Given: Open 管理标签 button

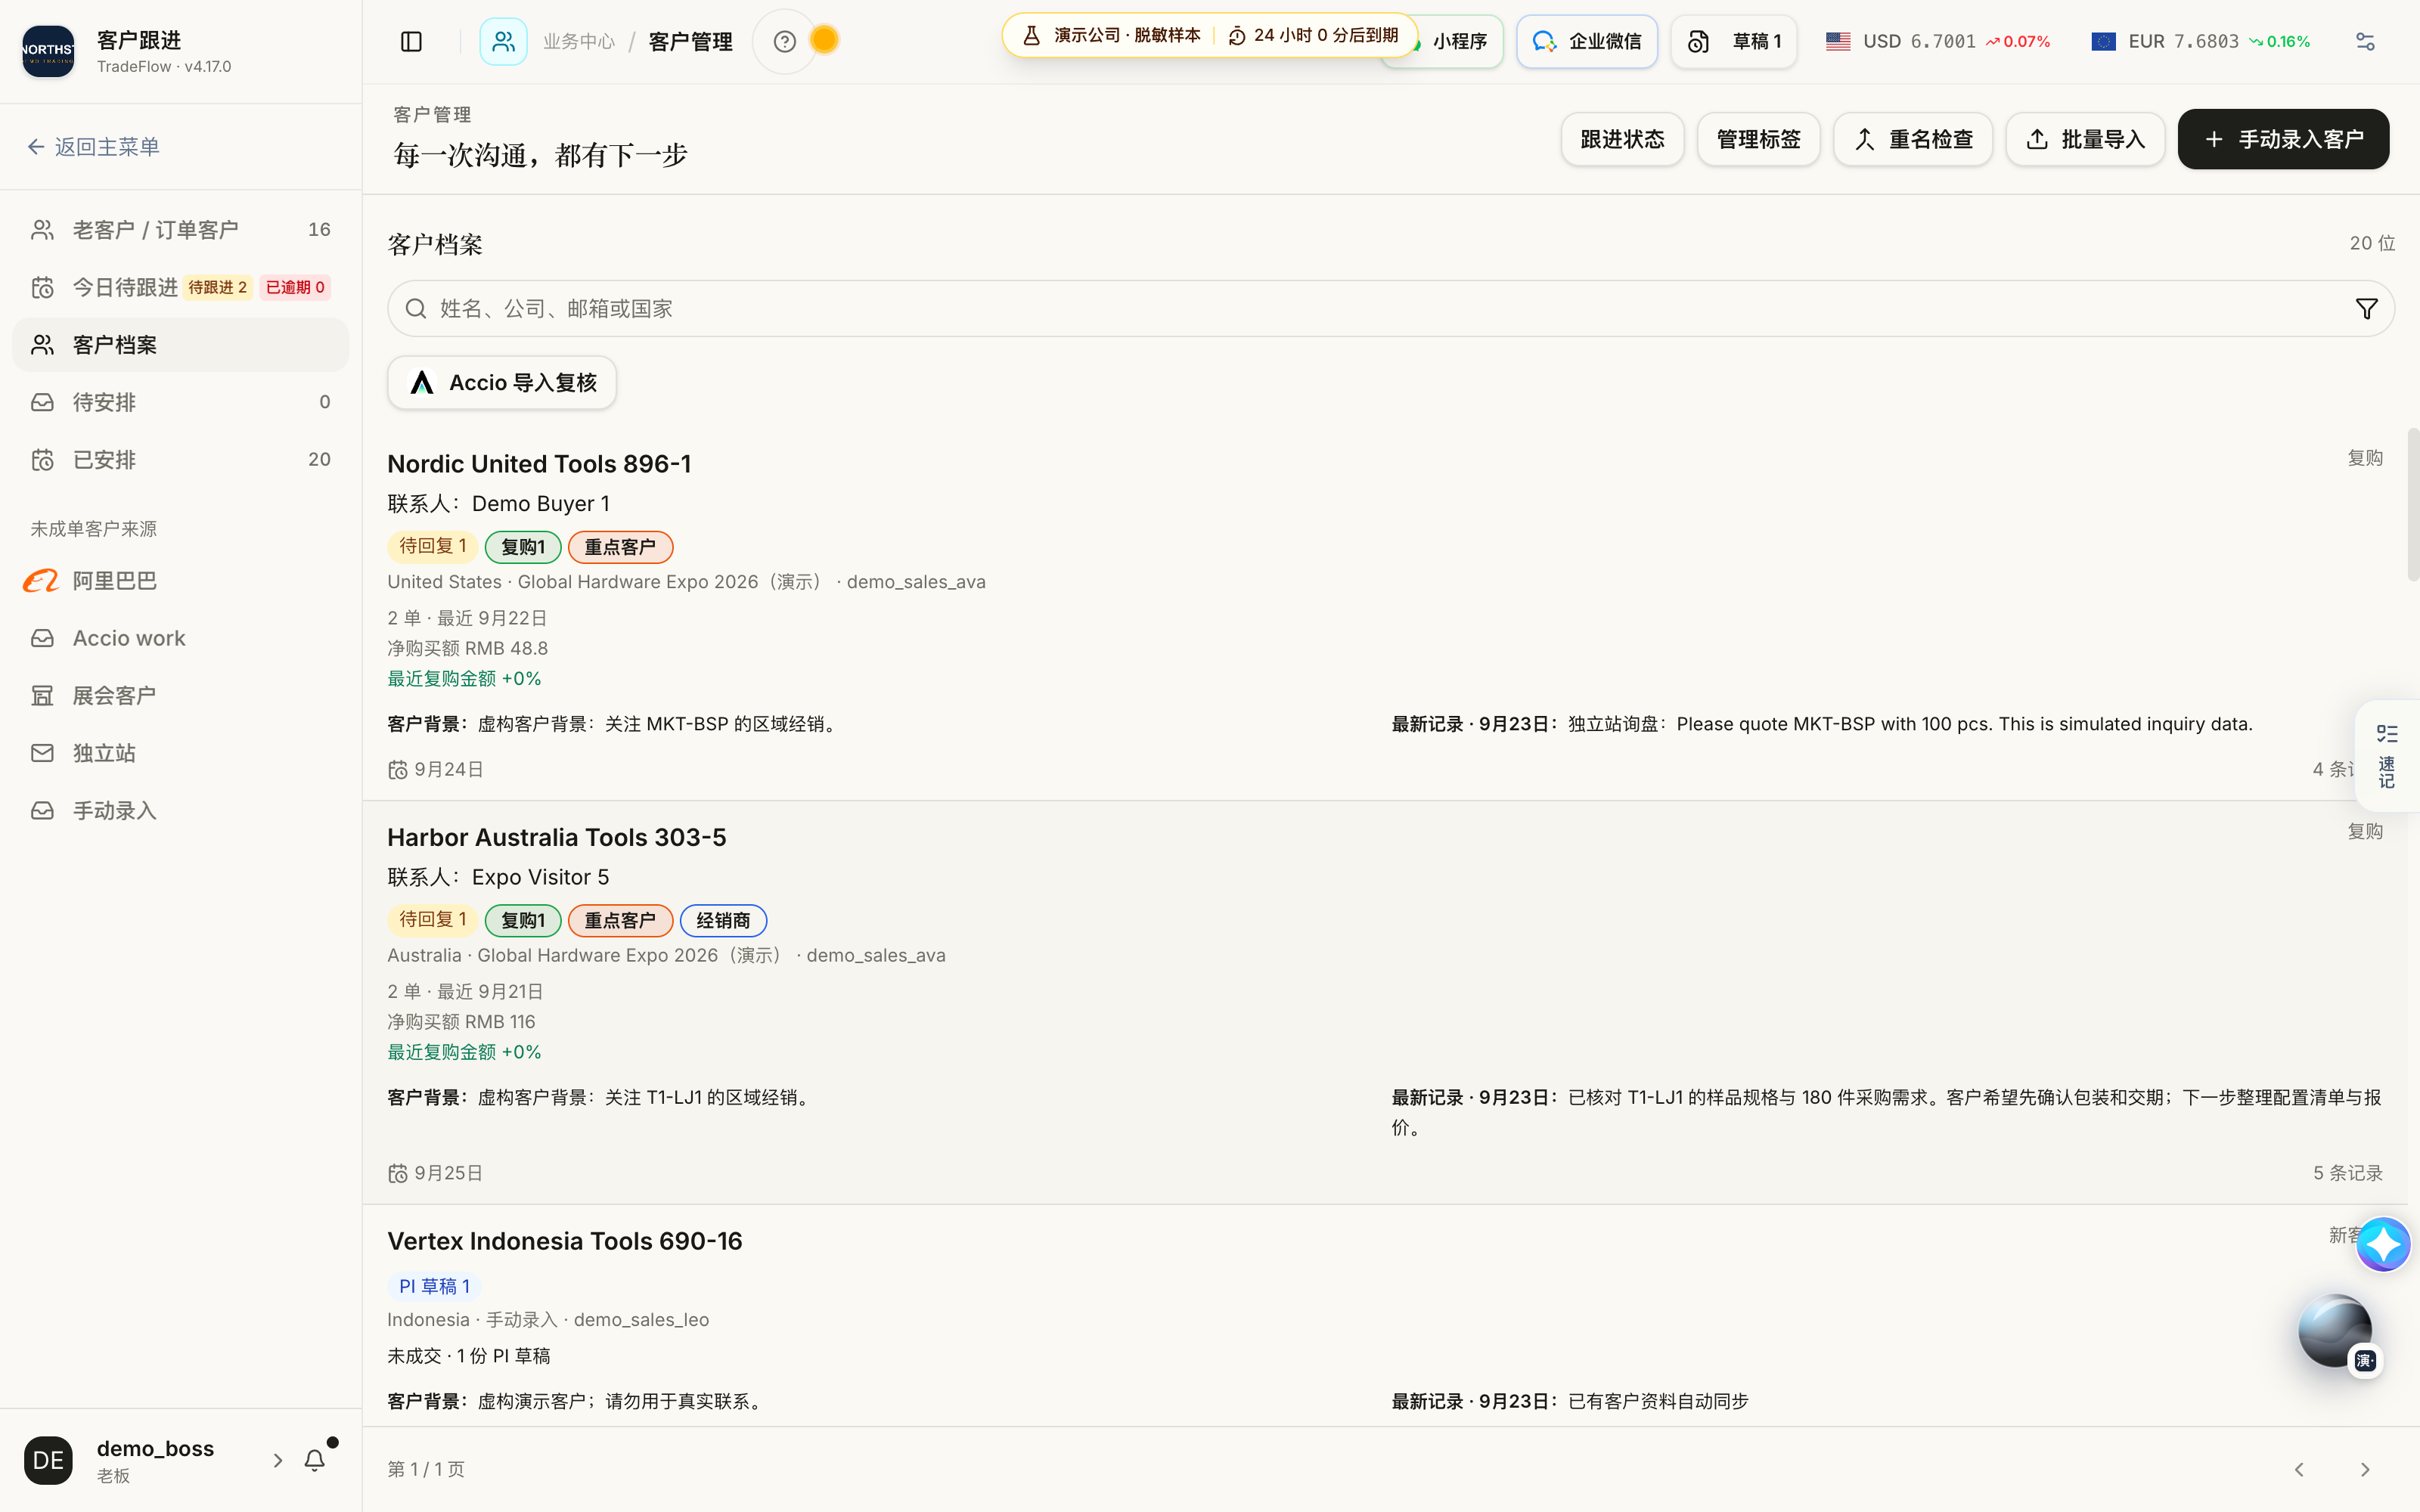Looking at the screenshot, I should [1758, 139].
